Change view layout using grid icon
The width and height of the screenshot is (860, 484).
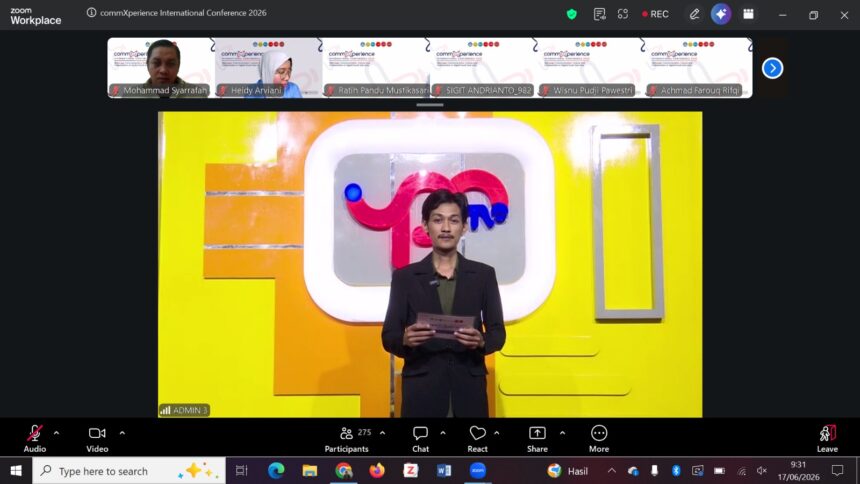point(748,14)
